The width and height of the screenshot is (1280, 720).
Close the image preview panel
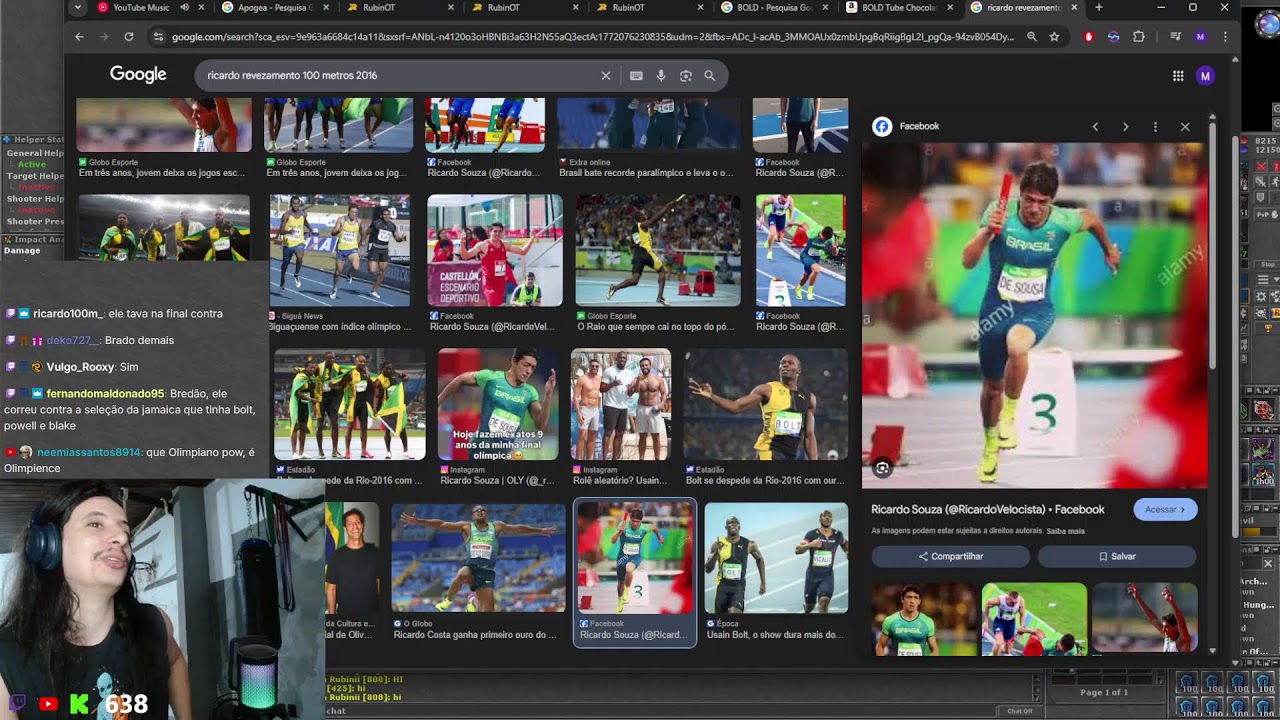(1185, 127)
